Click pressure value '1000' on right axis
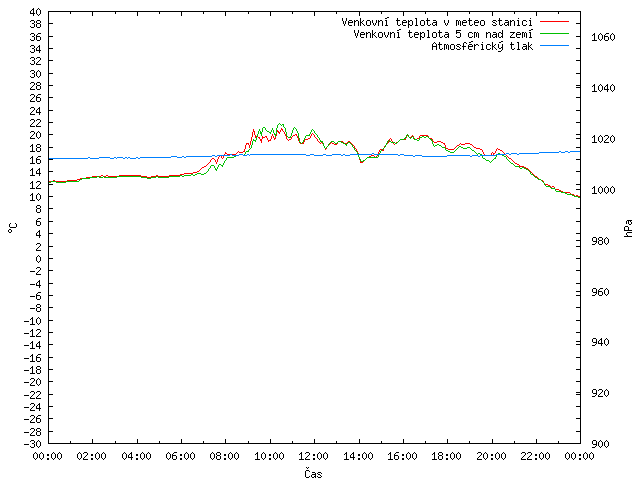The height and width of the screenshot is (480, 640). [x=603, y=190]
